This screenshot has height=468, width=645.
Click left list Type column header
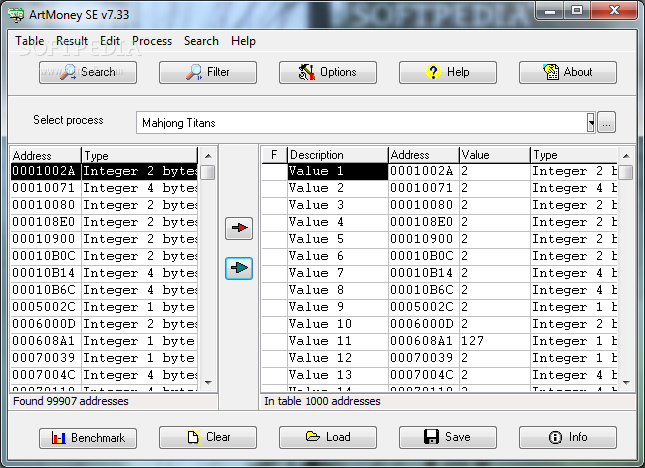[x=139, y=155]
